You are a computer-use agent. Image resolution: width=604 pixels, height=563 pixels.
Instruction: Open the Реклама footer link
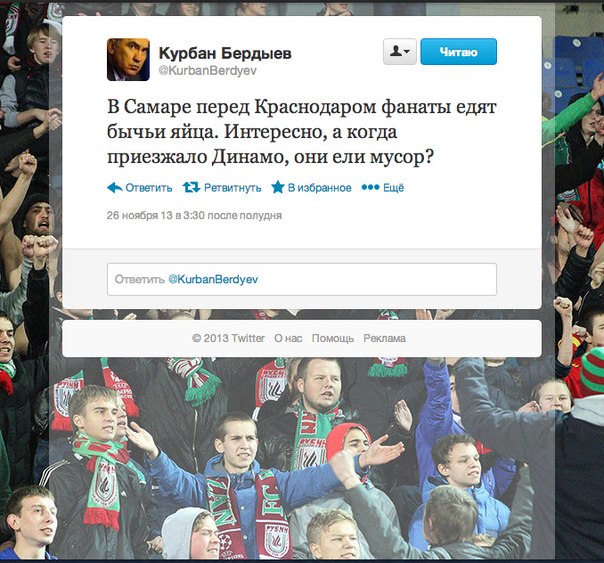point(384,338)
